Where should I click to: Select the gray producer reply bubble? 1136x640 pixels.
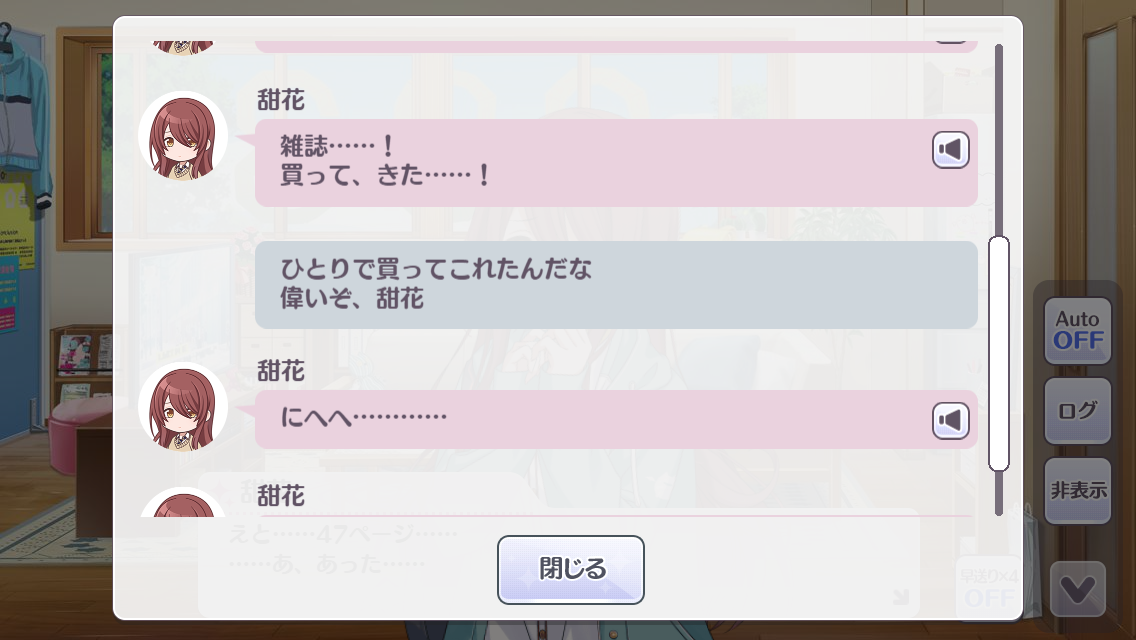click(x=616, y=285)
